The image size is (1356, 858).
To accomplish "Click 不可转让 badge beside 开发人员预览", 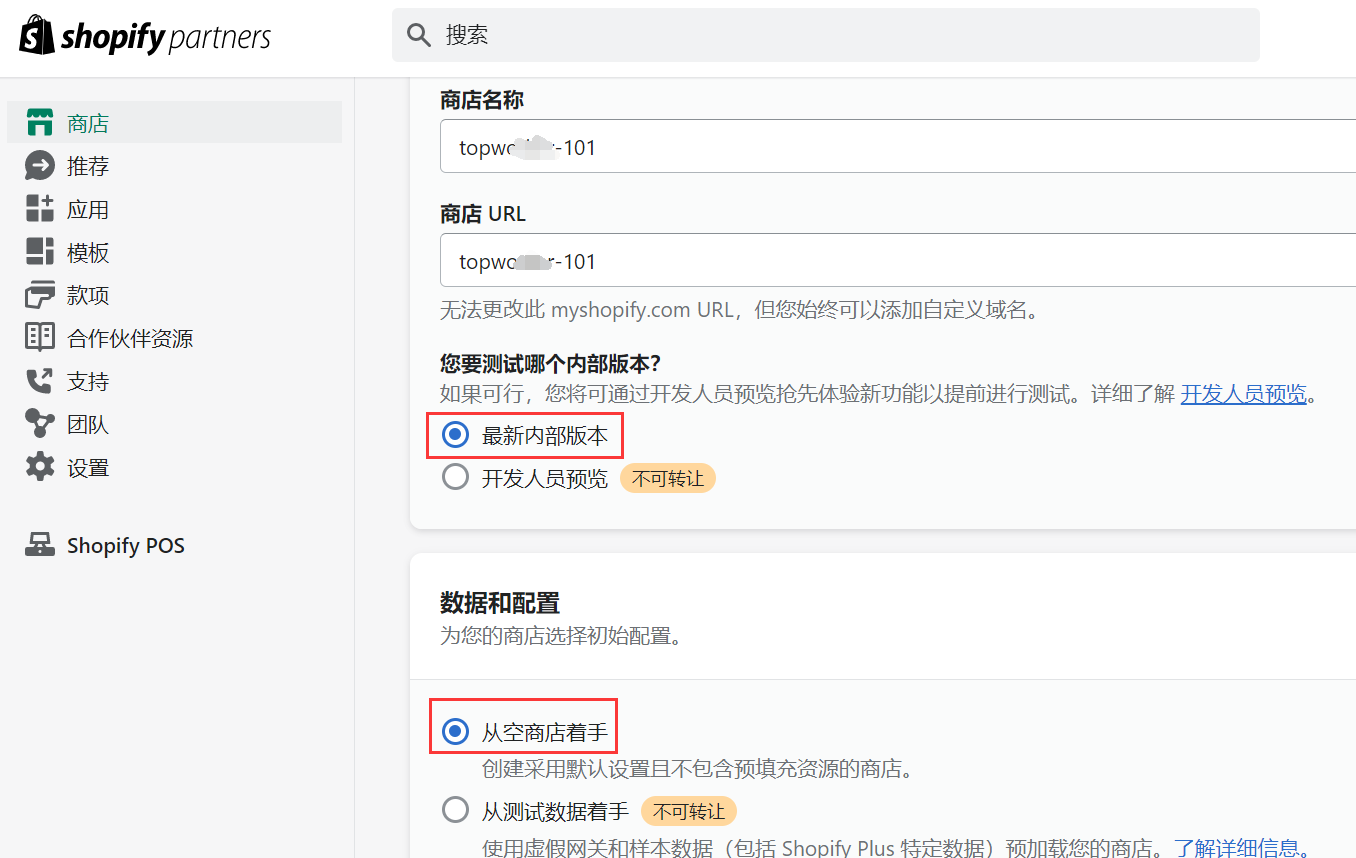I will pyautogui.click(x=668, y=478).
